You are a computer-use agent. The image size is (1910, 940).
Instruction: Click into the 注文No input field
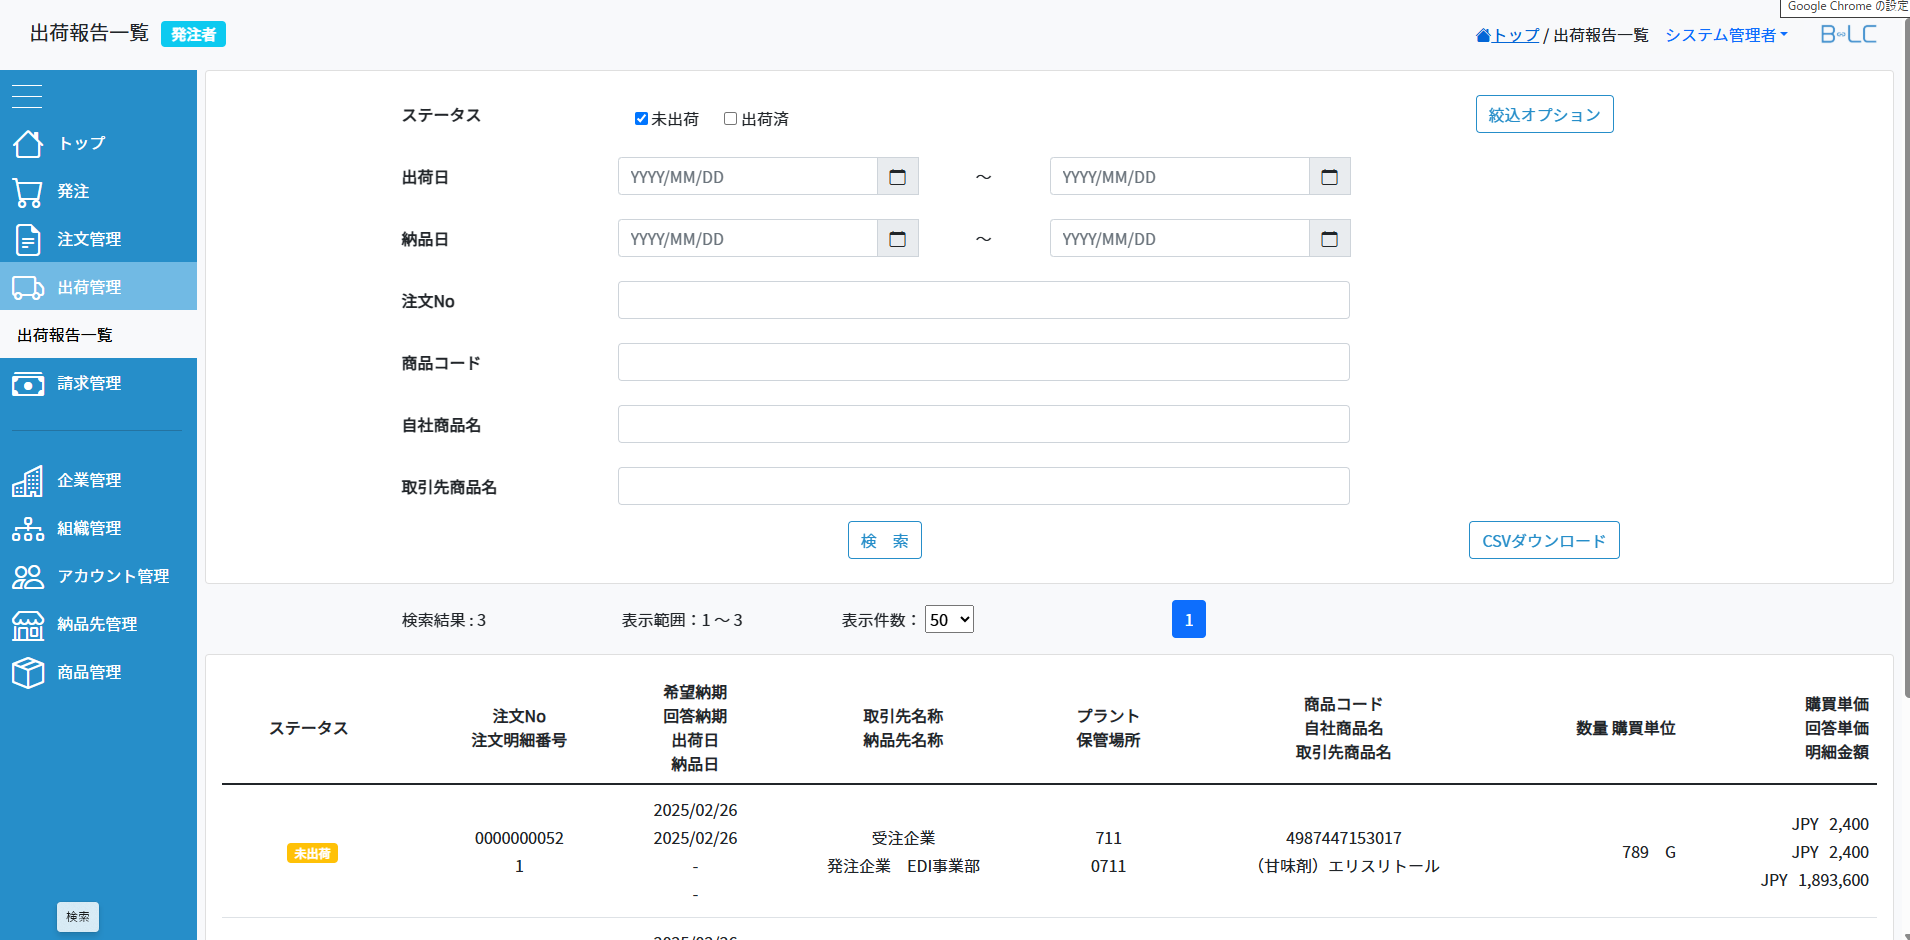983,301
